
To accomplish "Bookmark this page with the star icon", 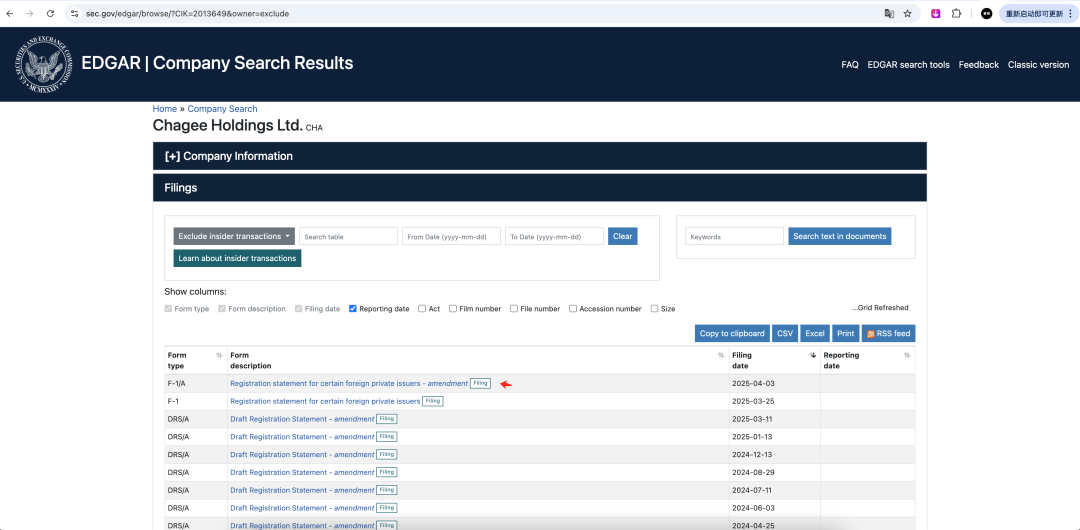I will [x=907, y=13].
